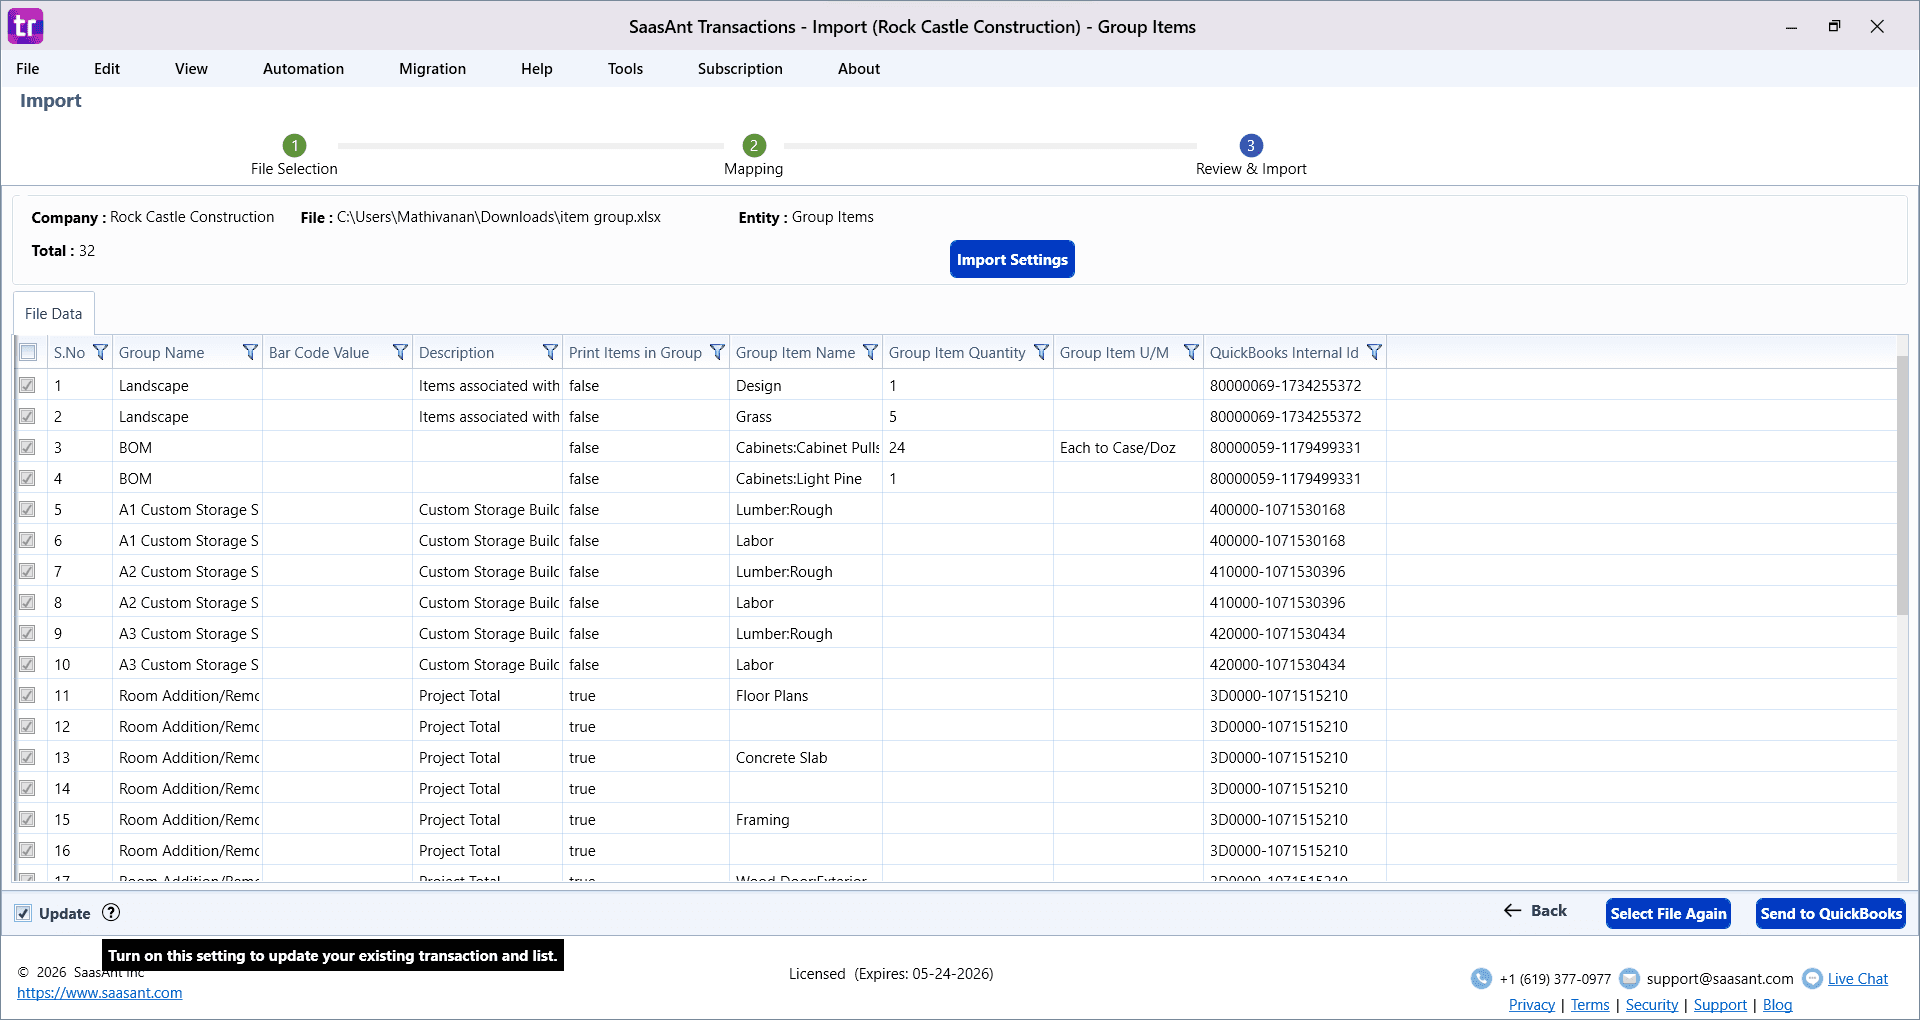Open the Automation menu
1920x1020 pixels.
303,69
